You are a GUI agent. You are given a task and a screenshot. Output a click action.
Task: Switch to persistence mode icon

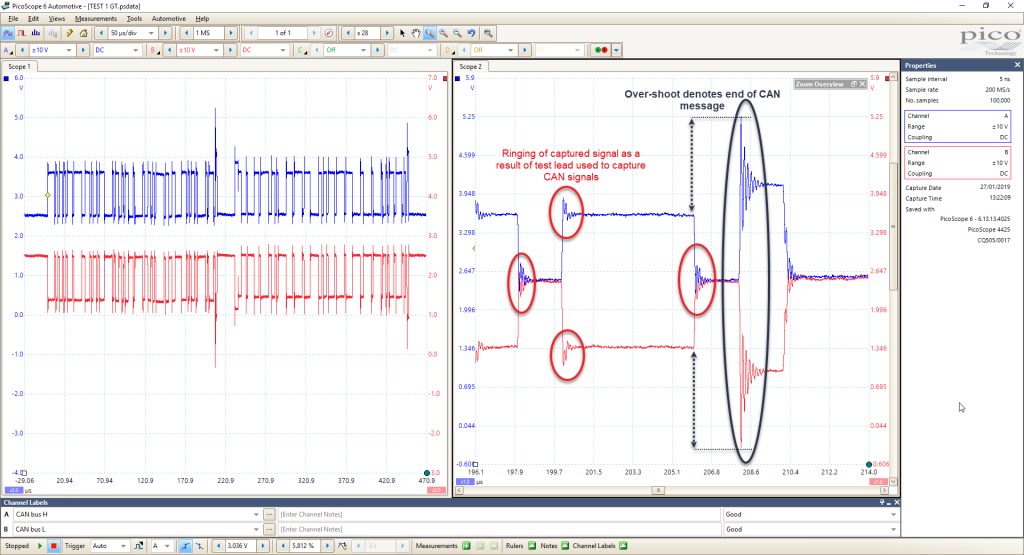point(22,33)
